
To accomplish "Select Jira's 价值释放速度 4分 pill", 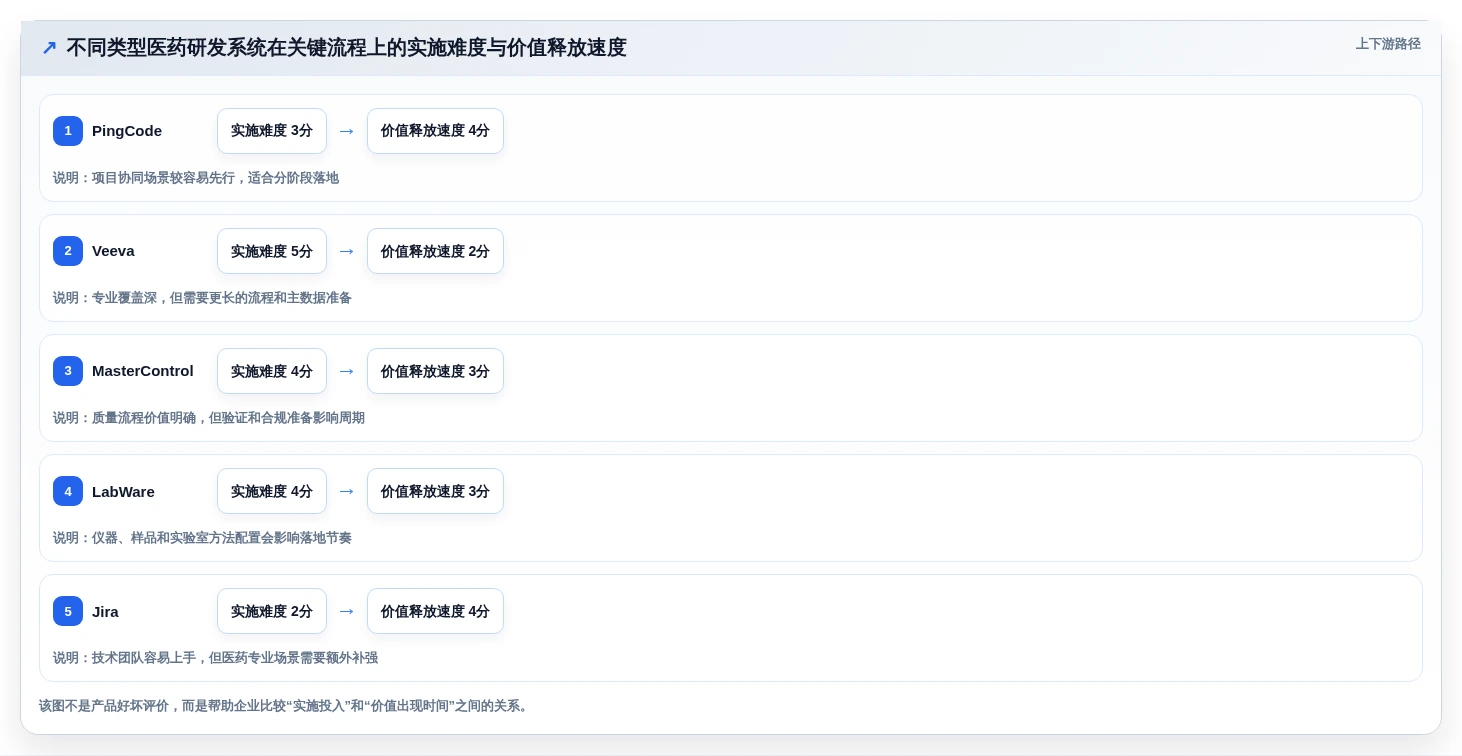I will (435, 611).
